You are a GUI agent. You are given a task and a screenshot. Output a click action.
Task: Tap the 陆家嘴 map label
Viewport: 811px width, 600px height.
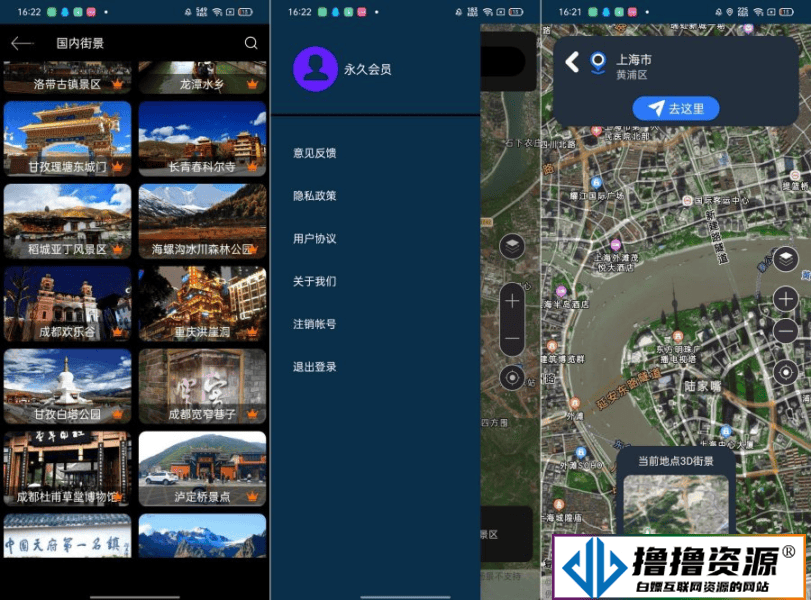(702, 386)
